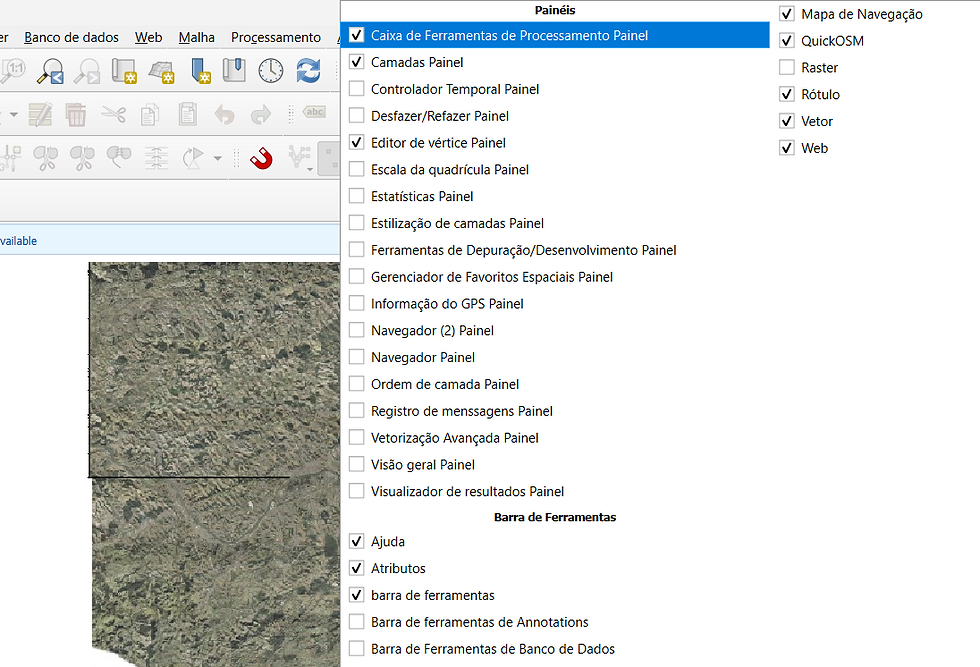
Task: Click the Undo arrow icon
Action: (224, 114)
